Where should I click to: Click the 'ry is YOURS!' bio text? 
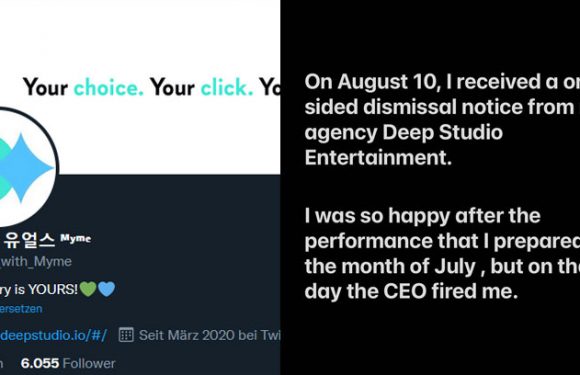pyautogui.click(x=39, y=289)
